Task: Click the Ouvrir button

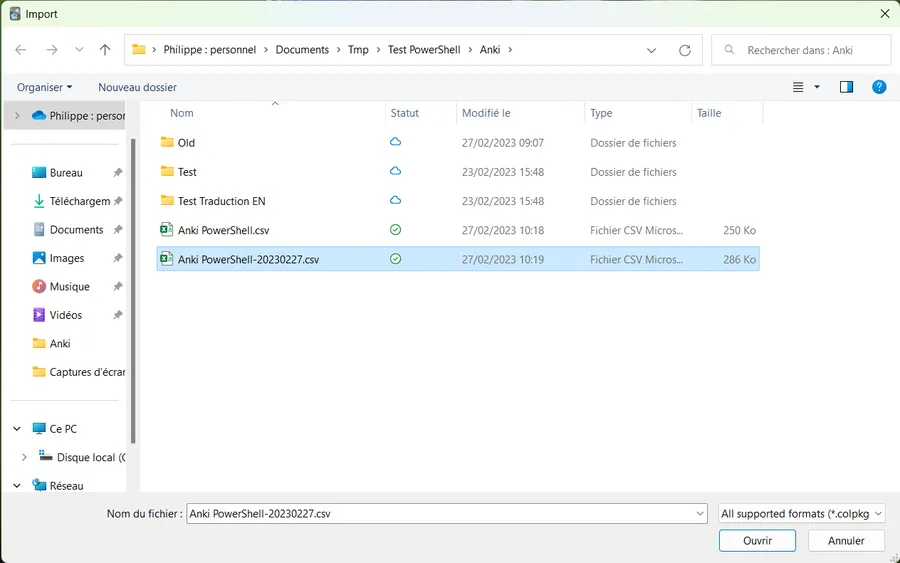Action: [x=757, y=541]
